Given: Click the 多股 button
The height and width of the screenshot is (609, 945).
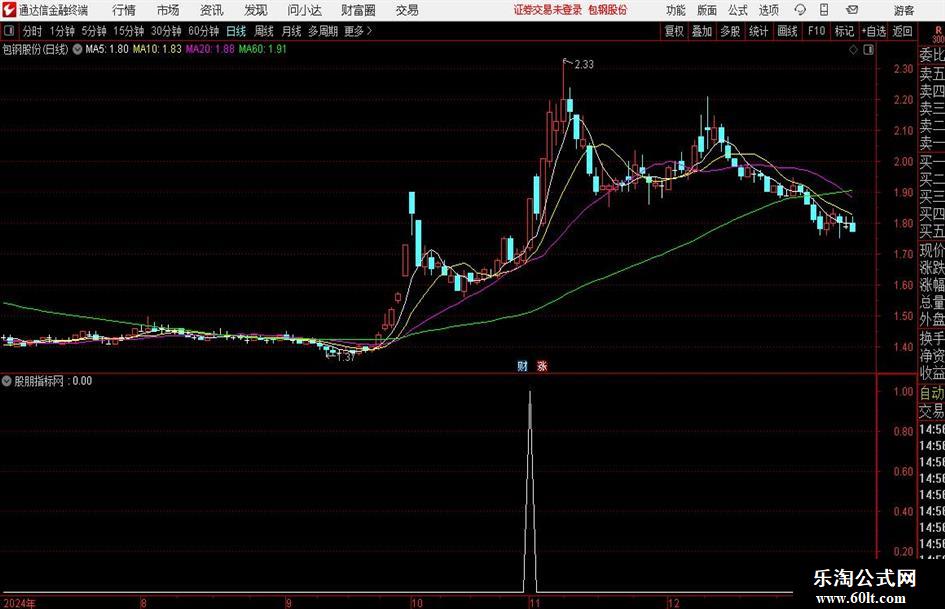Looking at the screenshot, I should pyautogui.click(x=730, y=31).
